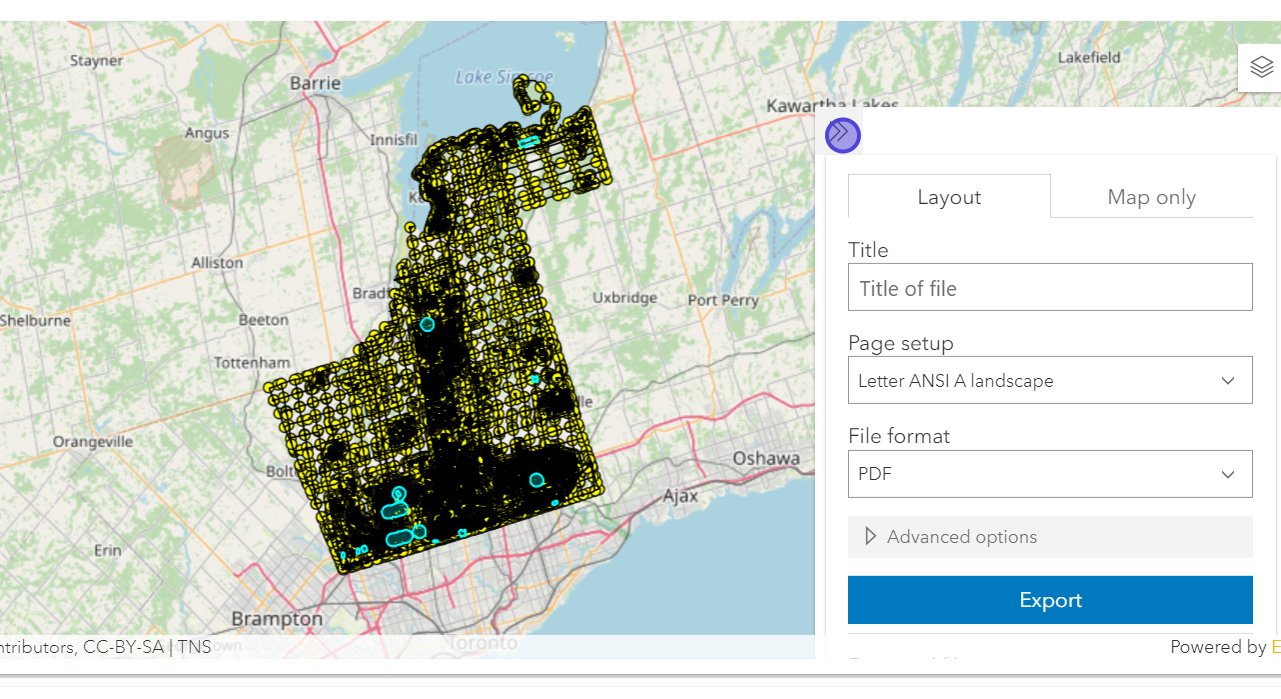Click the triangle icon beside Advanced options
Viewport: 1281px width, 699px height.
pos(870,537)
